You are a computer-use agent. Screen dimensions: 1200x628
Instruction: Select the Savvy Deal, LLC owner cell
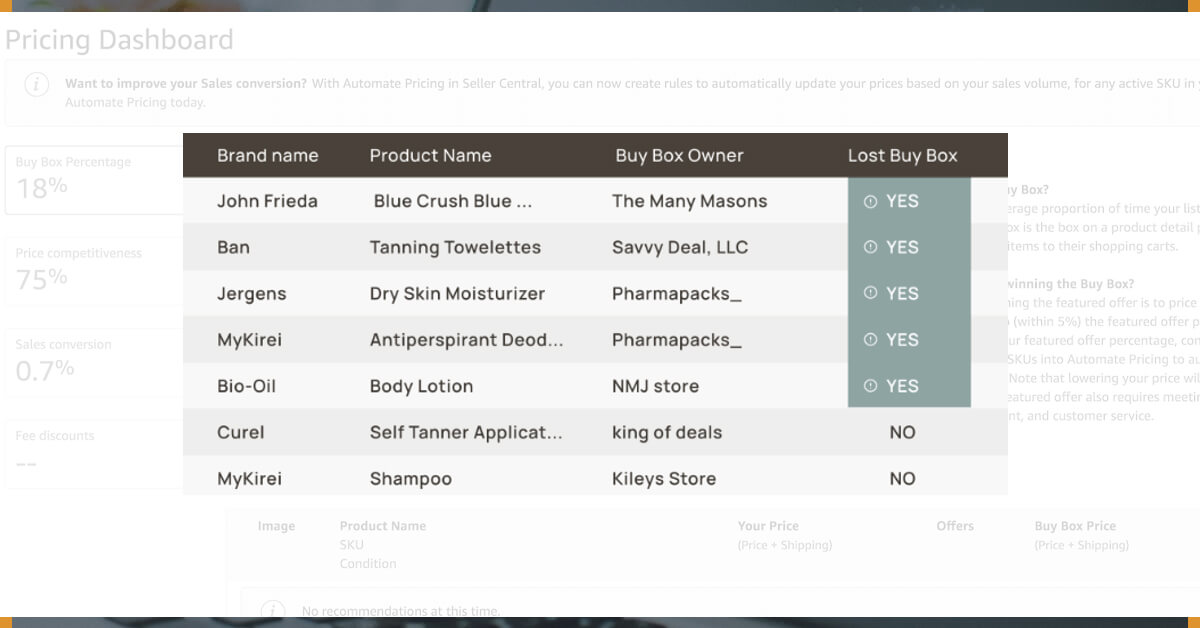(x=680, y=248)
